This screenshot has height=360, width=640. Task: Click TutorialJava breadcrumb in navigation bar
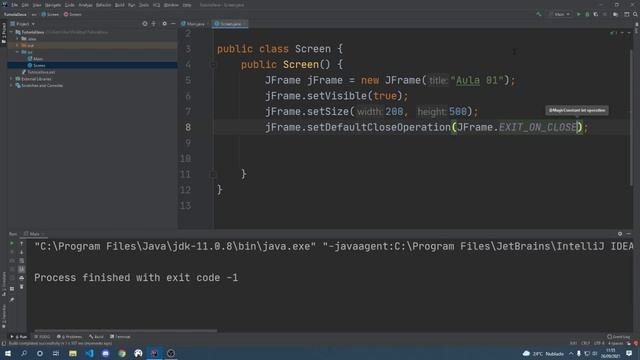coord(15,14)
